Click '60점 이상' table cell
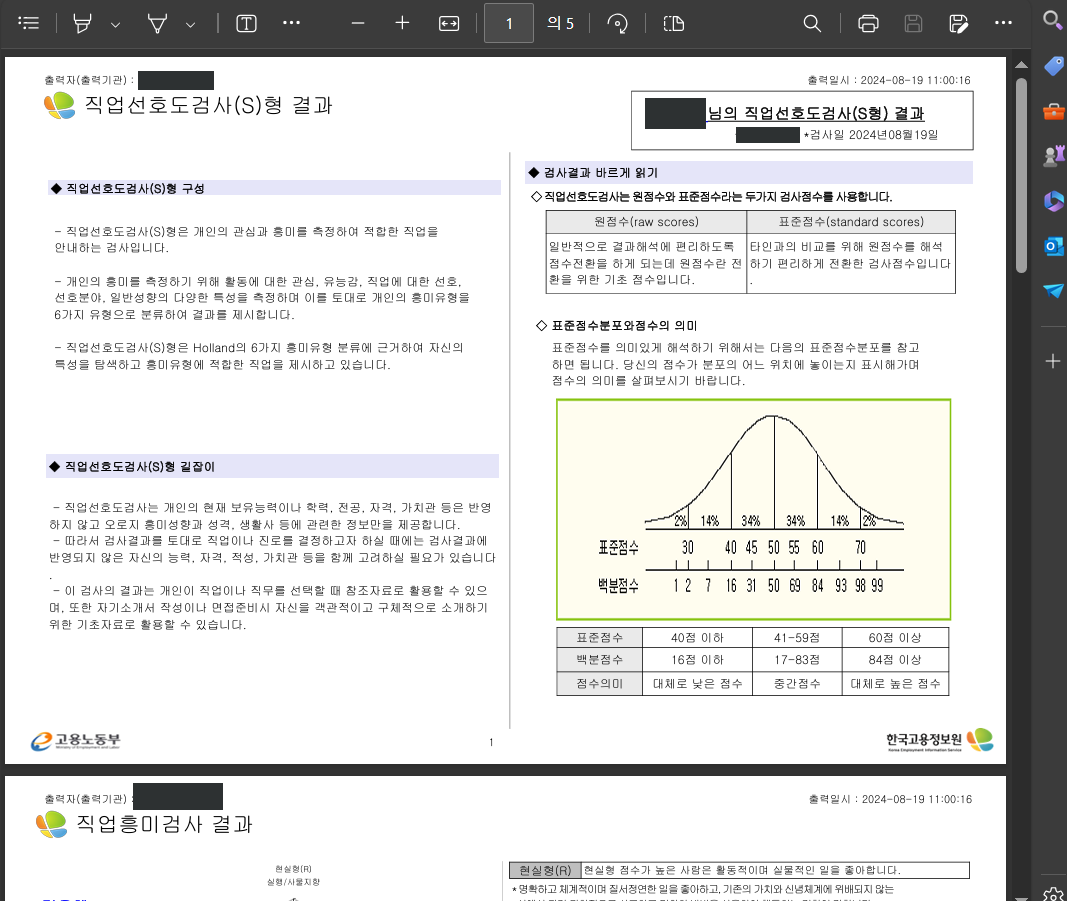Image resolution: width=1067 pixels, height=901 pixels. pos(895,638)
